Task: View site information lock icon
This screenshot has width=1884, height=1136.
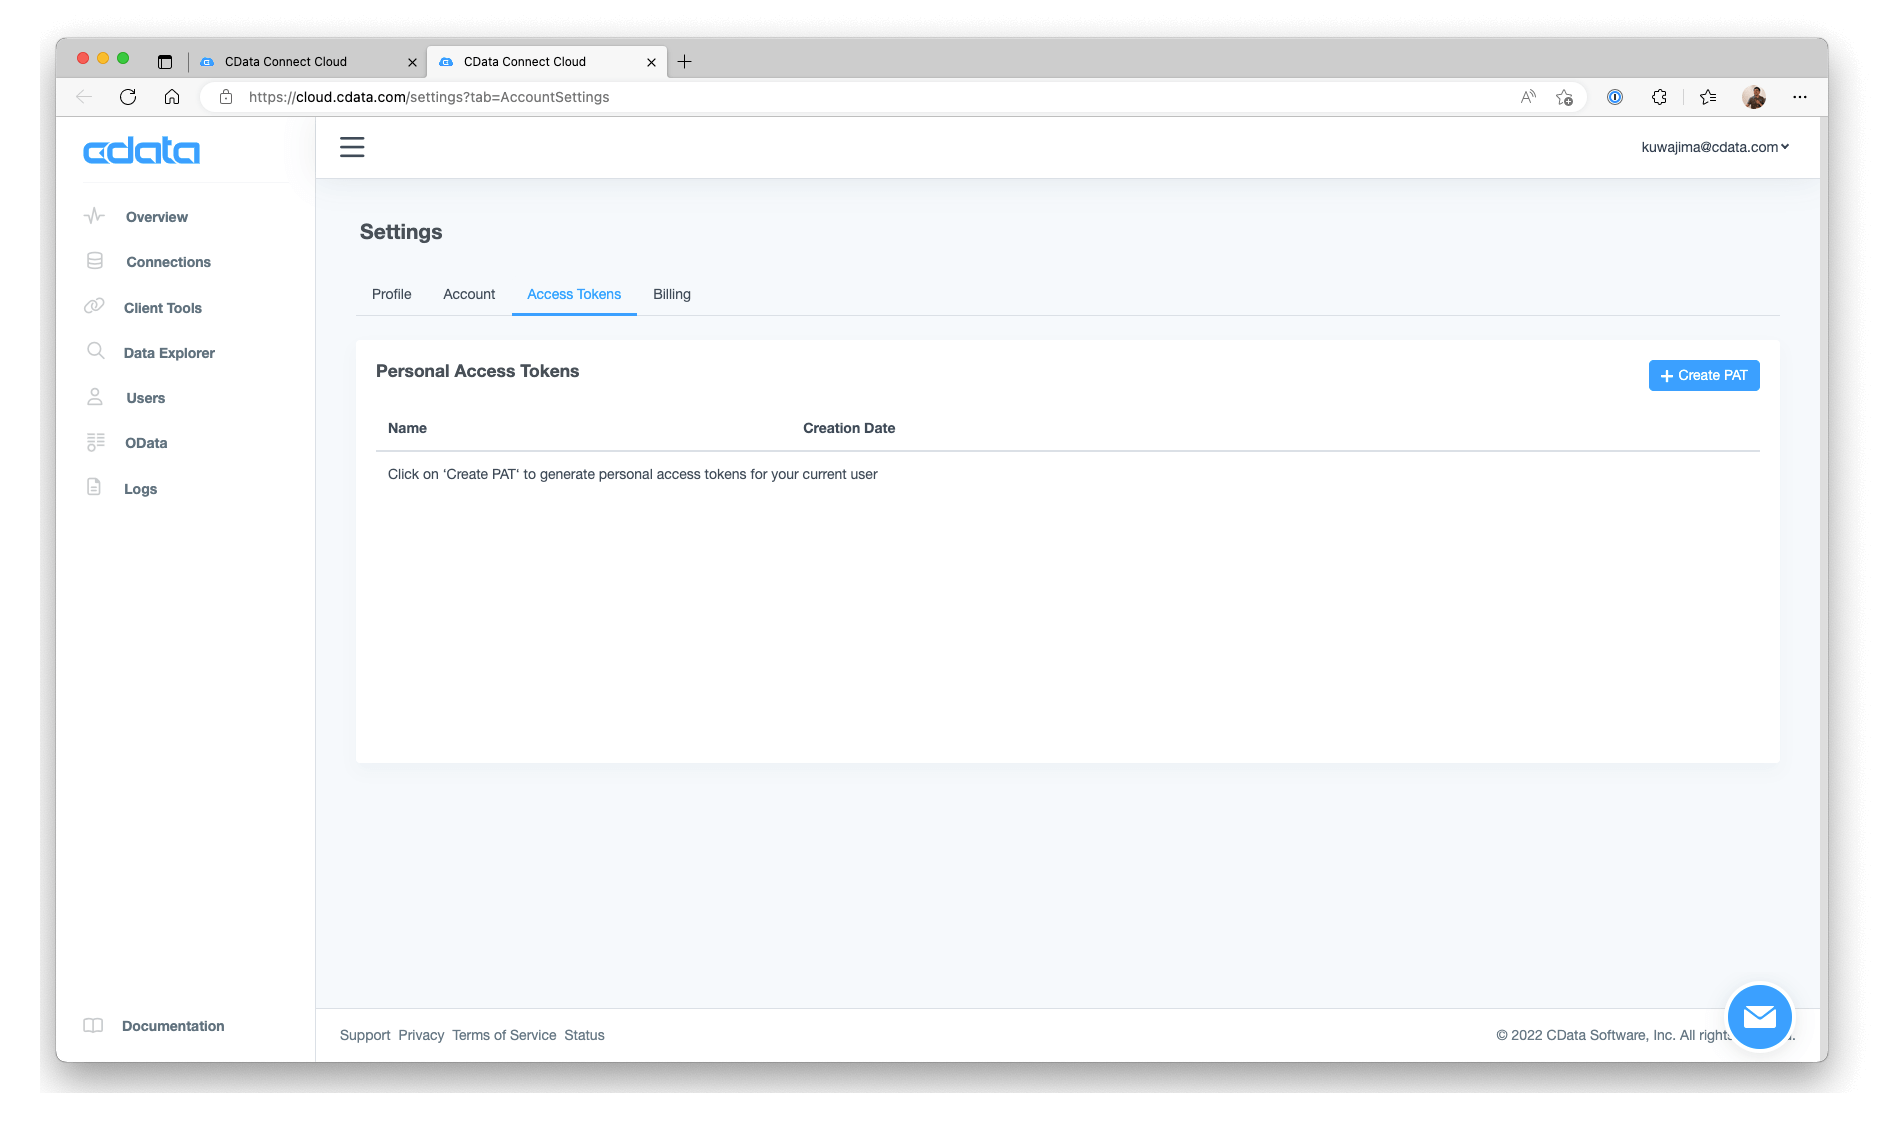Action: coord(226,97)
